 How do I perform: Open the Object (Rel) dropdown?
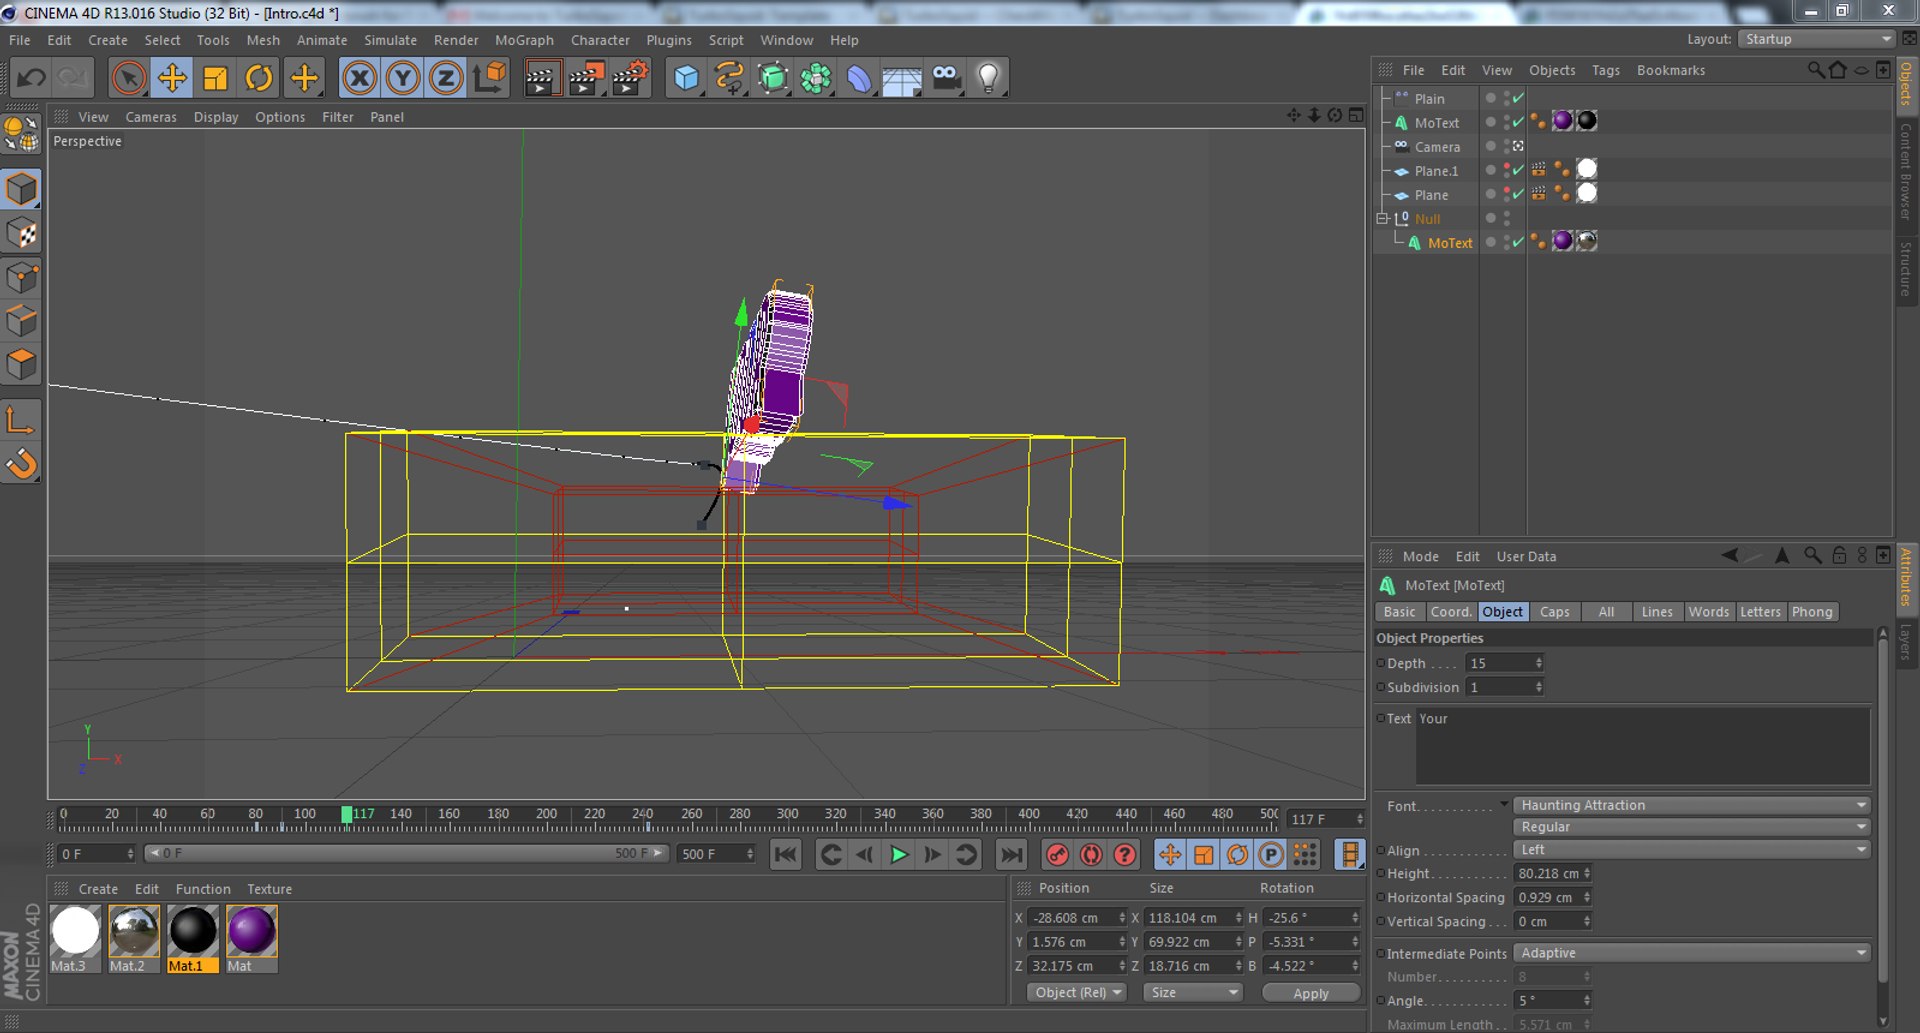[x=1077, y=992]
